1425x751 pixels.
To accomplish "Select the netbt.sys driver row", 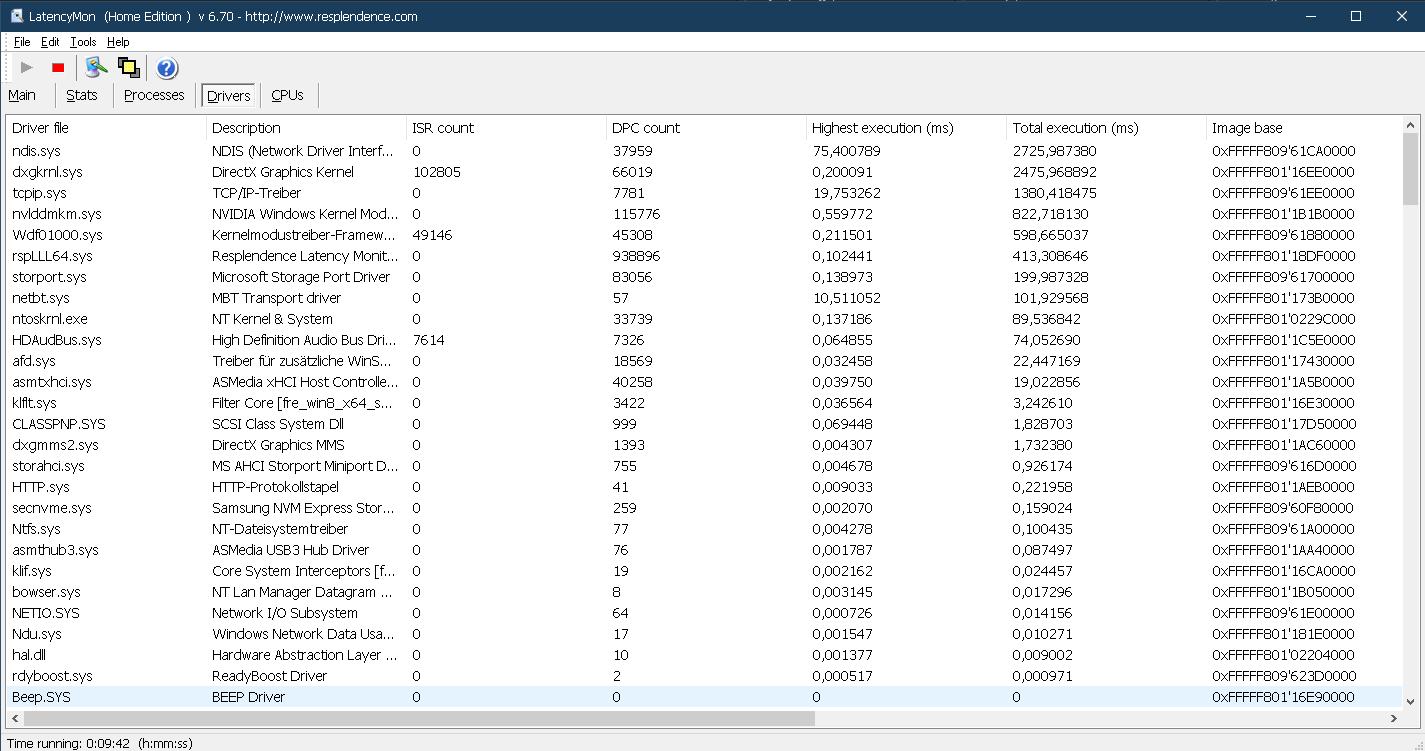I will (x=704, y=298).
